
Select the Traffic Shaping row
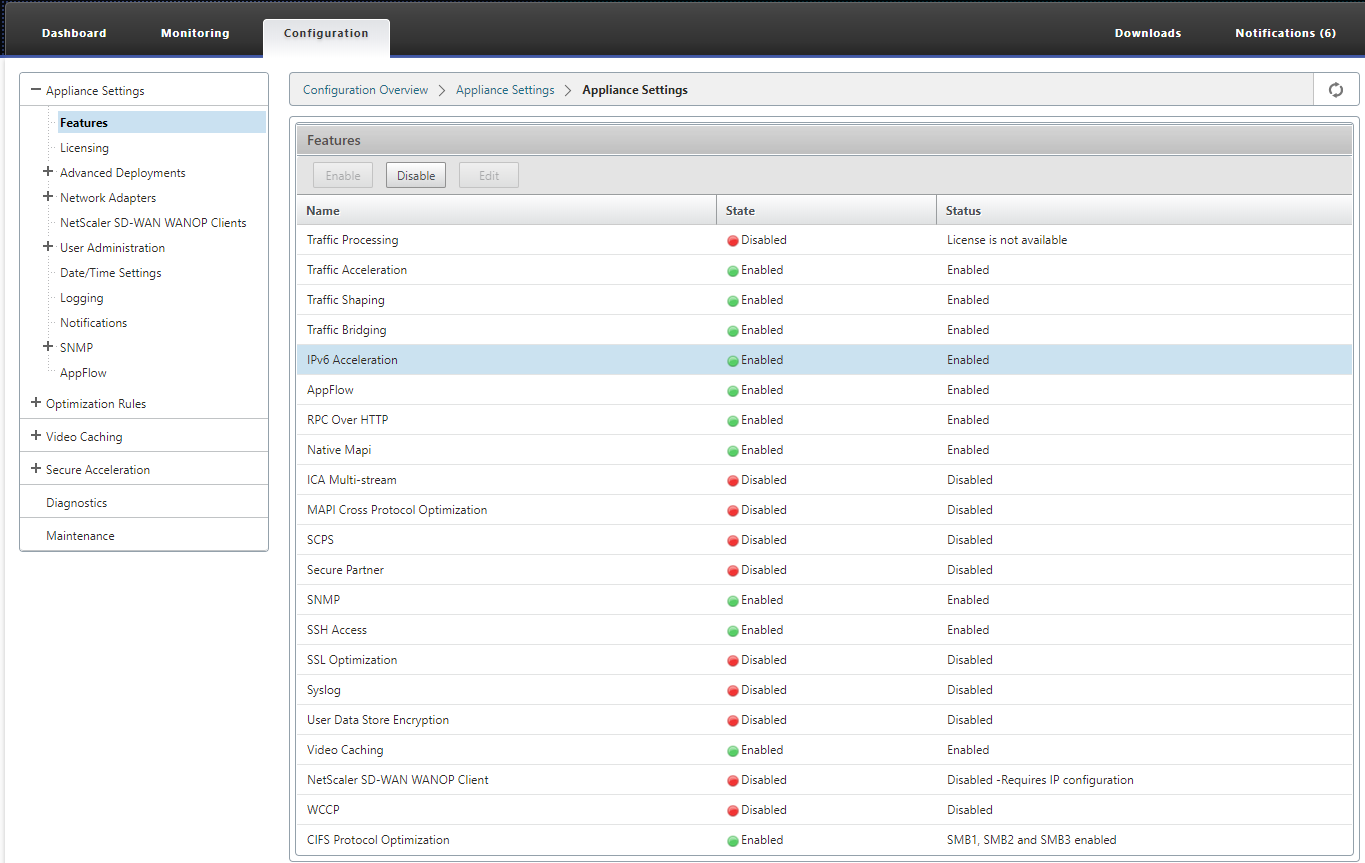(x=824, y=300)
